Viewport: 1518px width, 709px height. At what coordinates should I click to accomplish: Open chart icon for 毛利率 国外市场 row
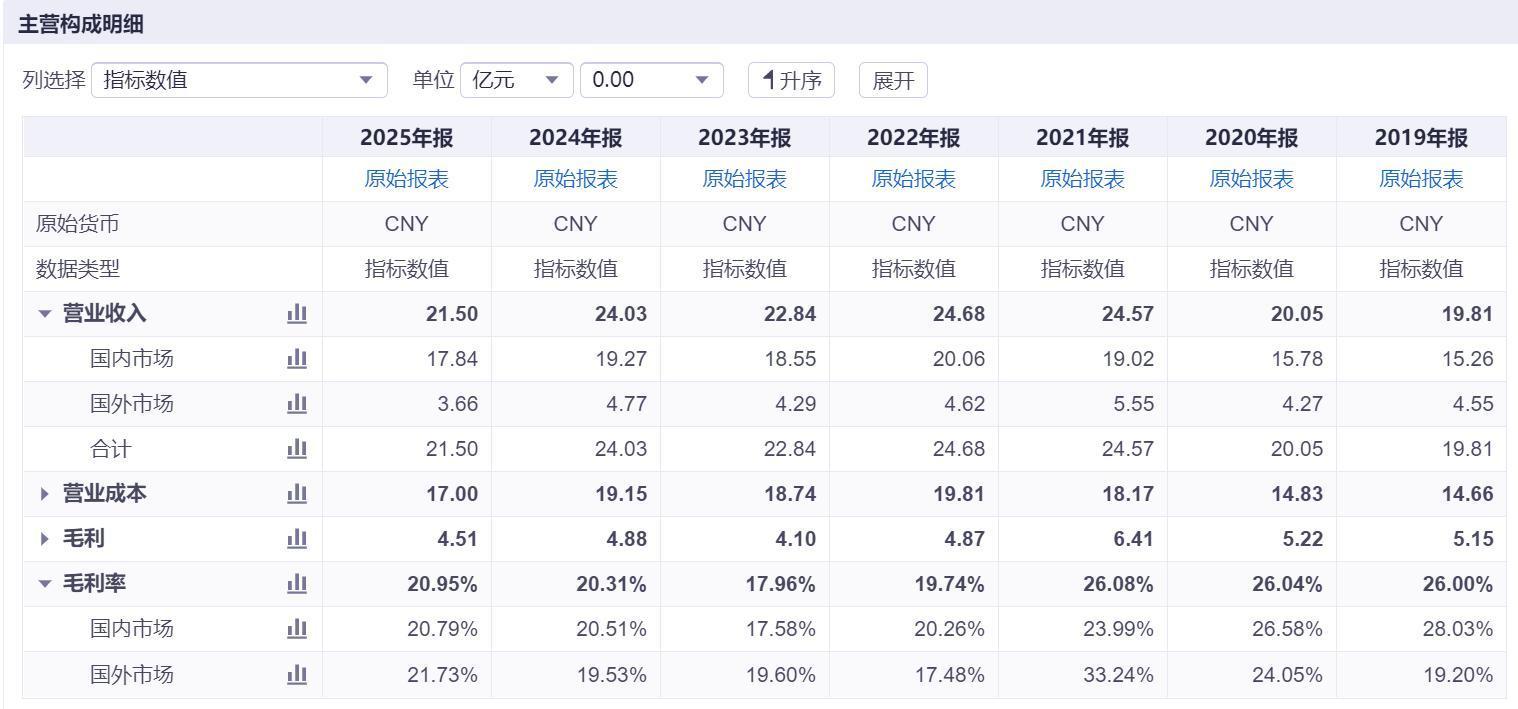(297, 675)
